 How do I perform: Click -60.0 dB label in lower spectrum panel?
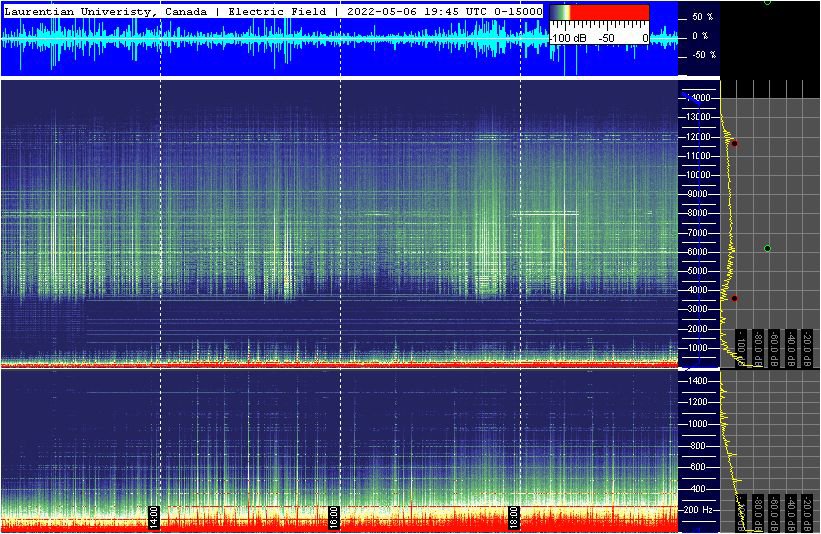774,512
